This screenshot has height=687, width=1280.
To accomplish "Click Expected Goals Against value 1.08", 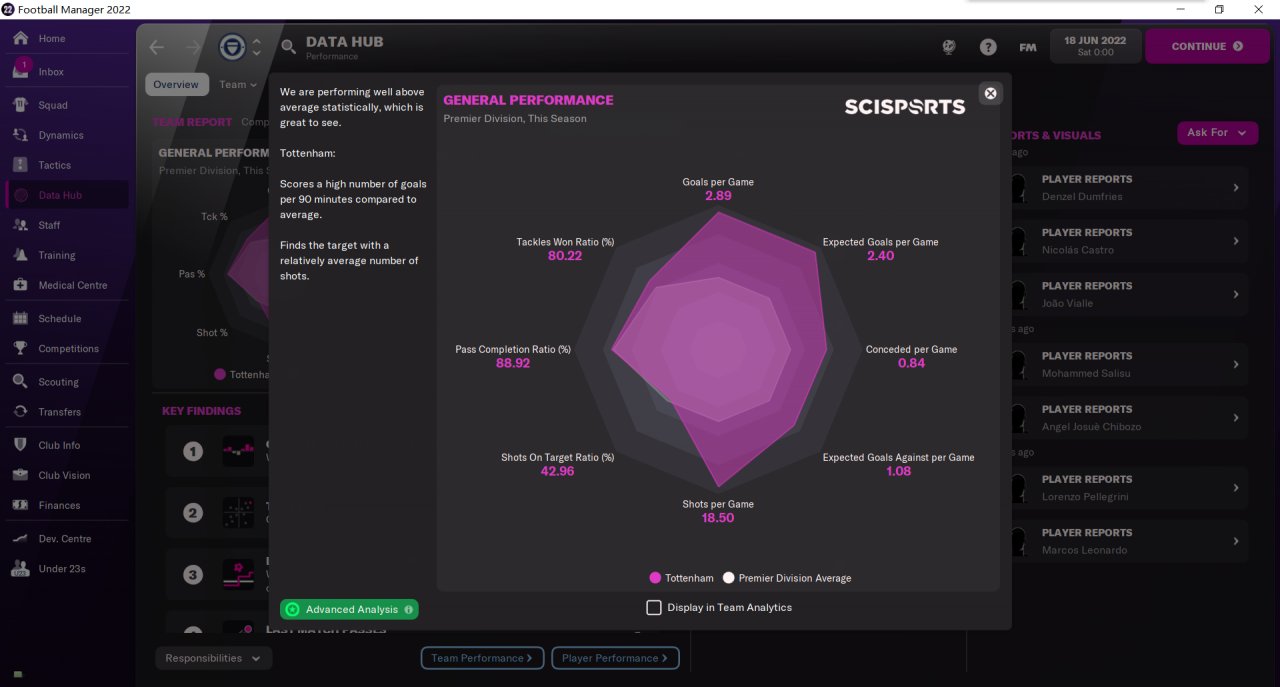I will (898, 471).
